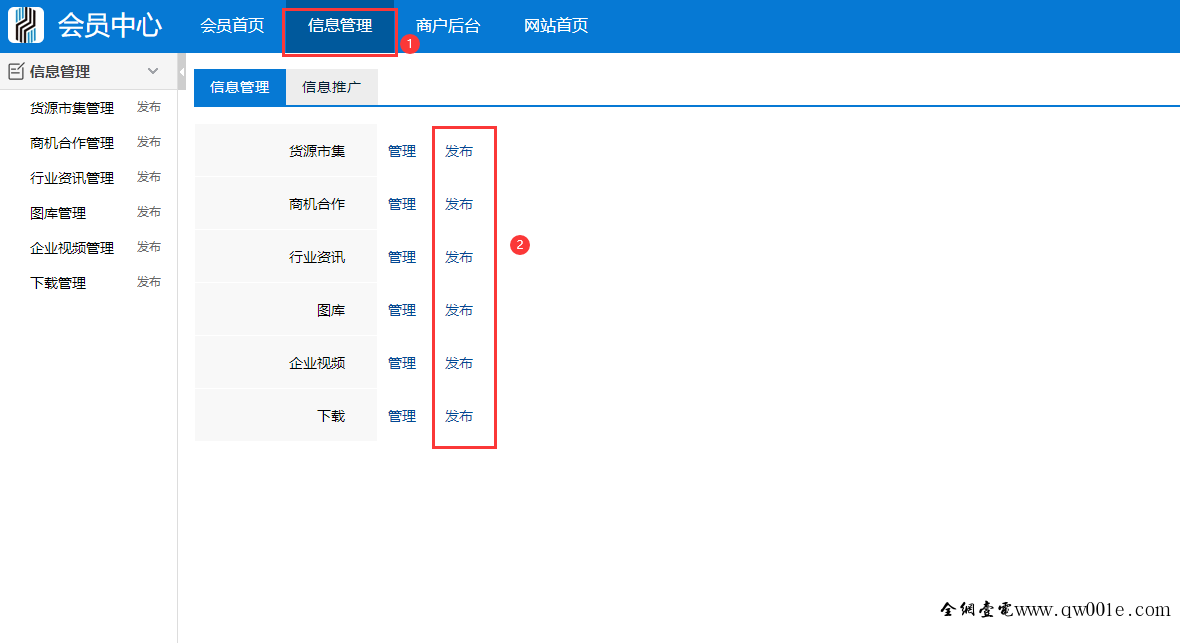
Task: Open 货源市集管理 in the left sidebar
Action: coord(72,108)
